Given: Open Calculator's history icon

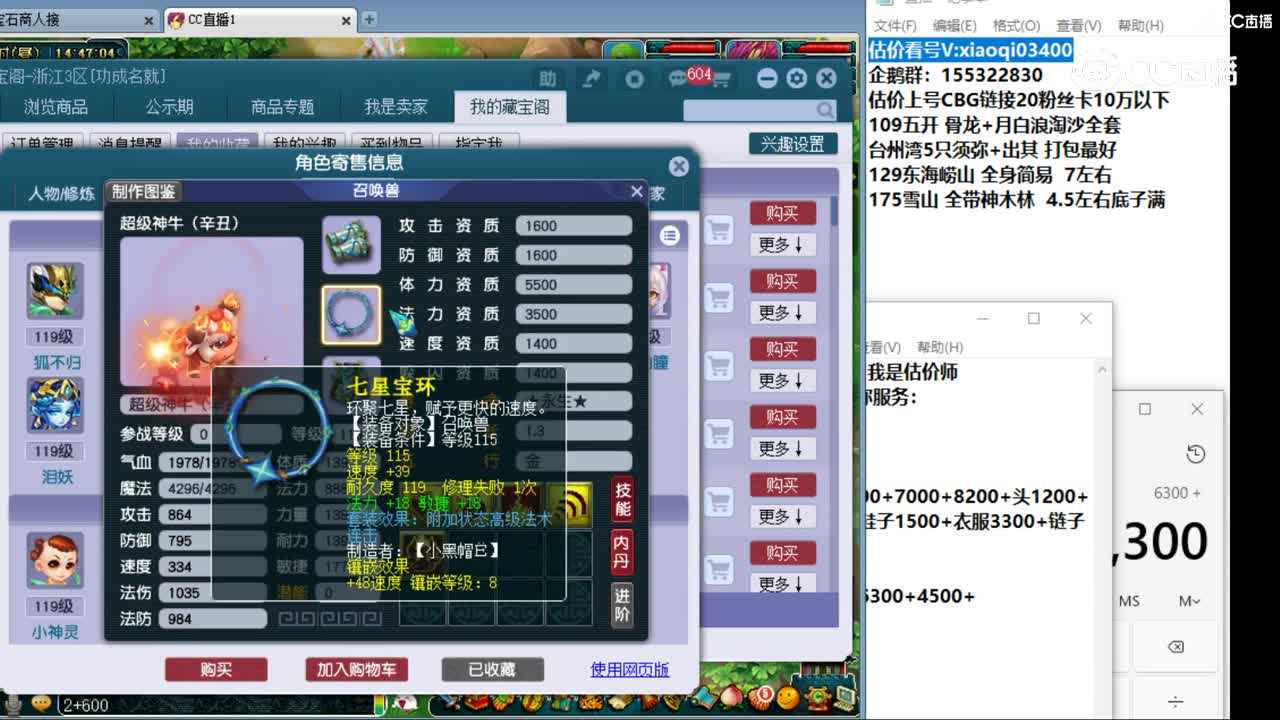Looking at the screenshot, I should click(1194, 453).
